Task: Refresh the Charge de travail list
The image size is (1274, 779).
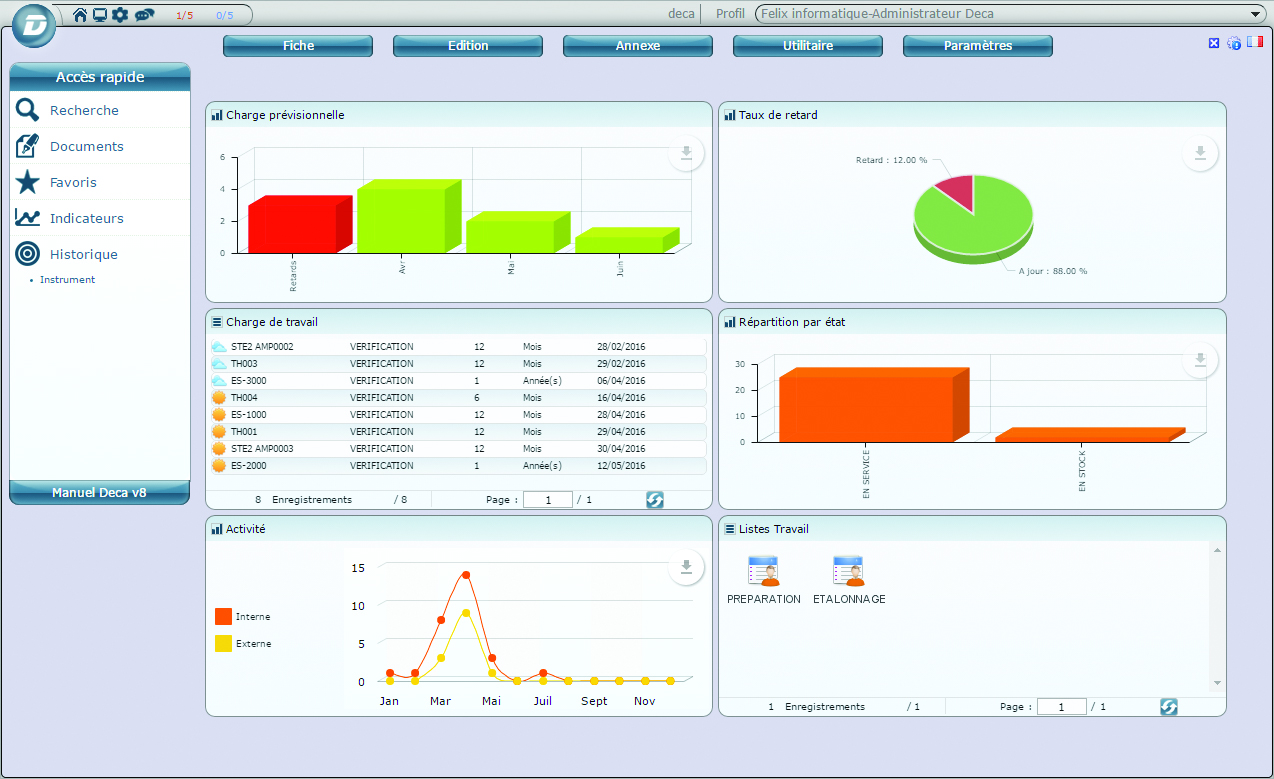Action: (x=655, y=500)
